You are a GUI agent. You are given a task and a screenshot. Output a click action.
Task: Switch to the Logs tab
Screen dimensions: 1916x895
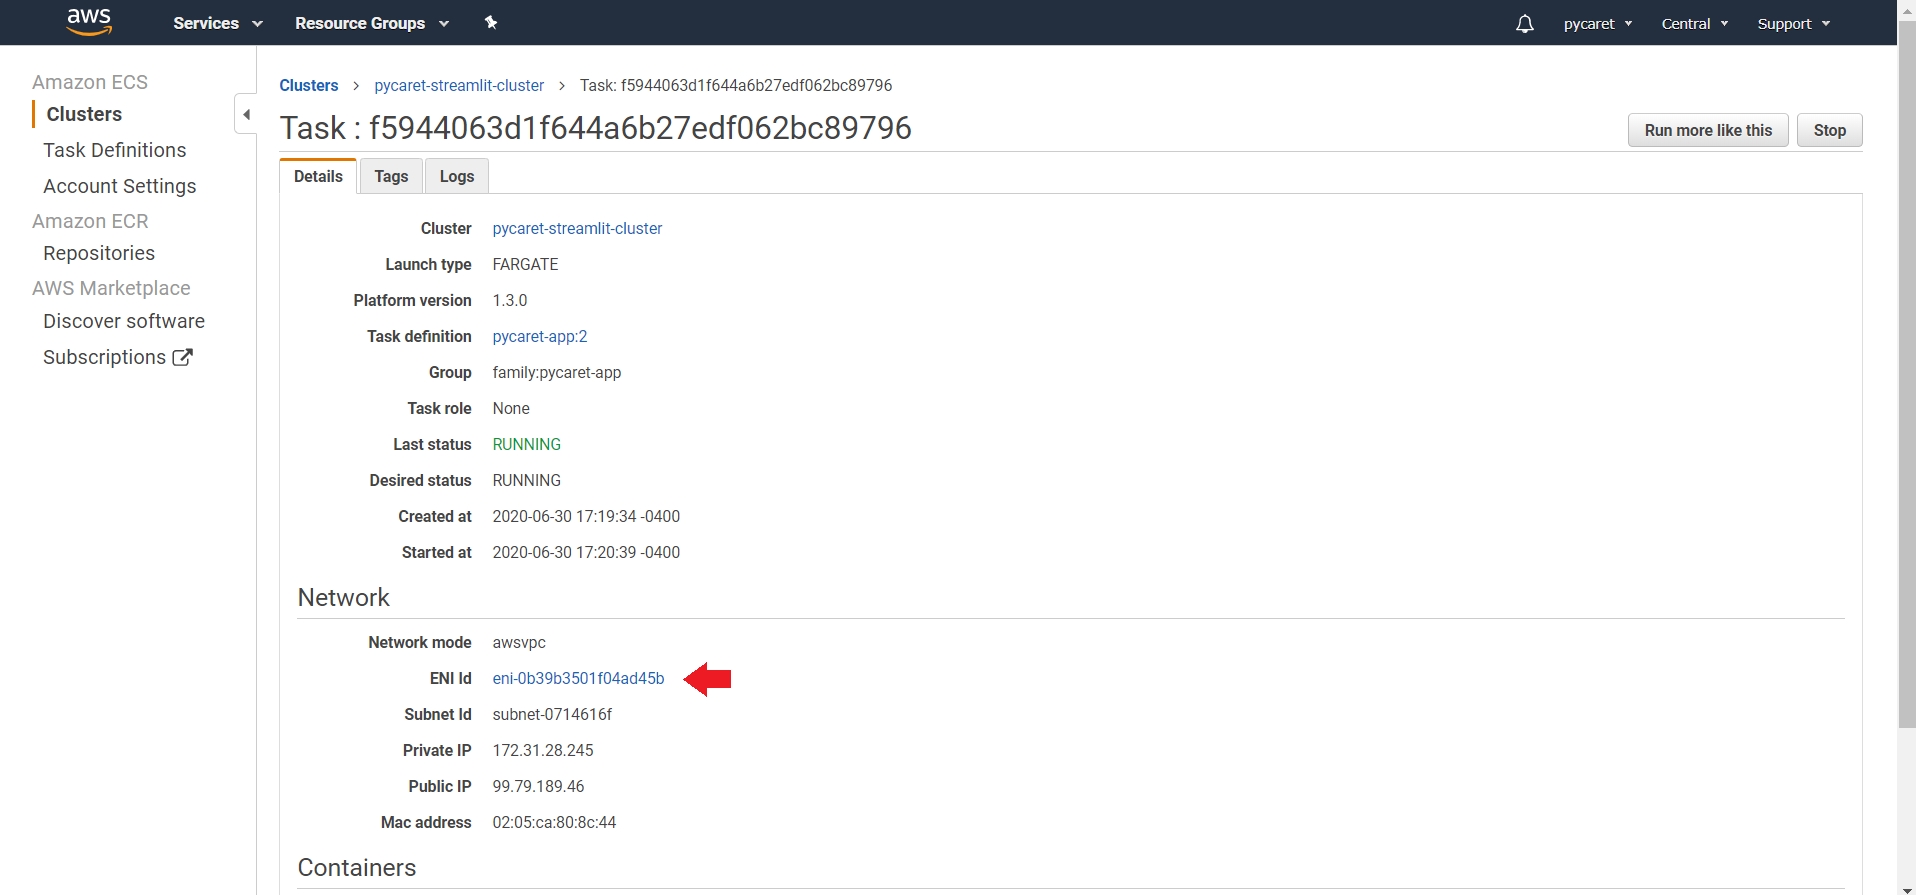457,176
